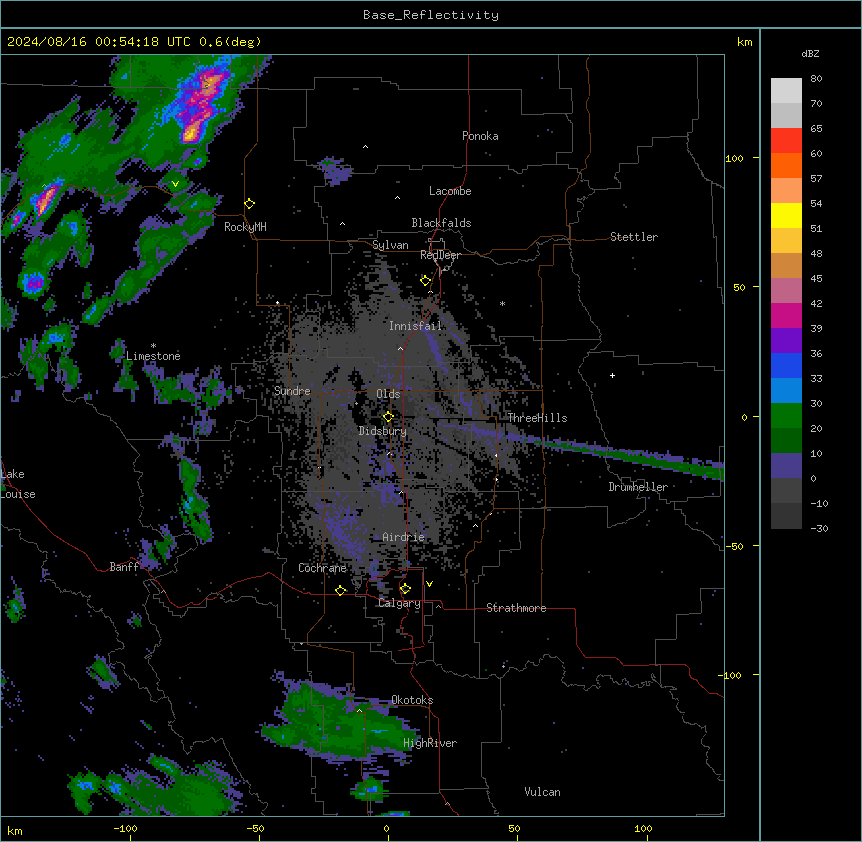The image size is (862, 842).
Task: Click the -50 tick on the bottom axis
Action: 255,829
